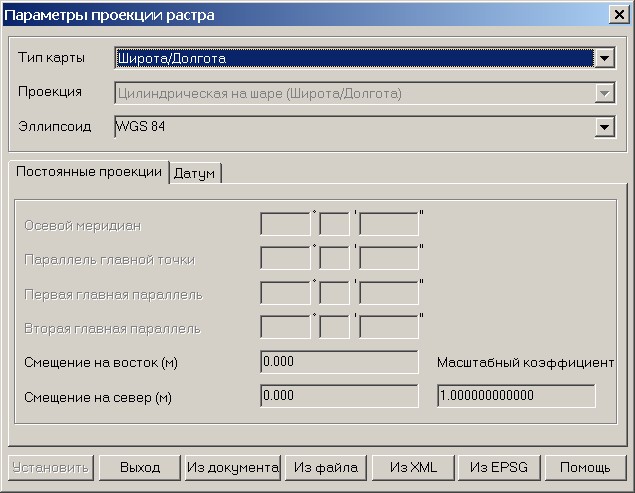Click the Смещение на восток input field
The width and height of the screenshot is (635, 493).
[338, 361]
